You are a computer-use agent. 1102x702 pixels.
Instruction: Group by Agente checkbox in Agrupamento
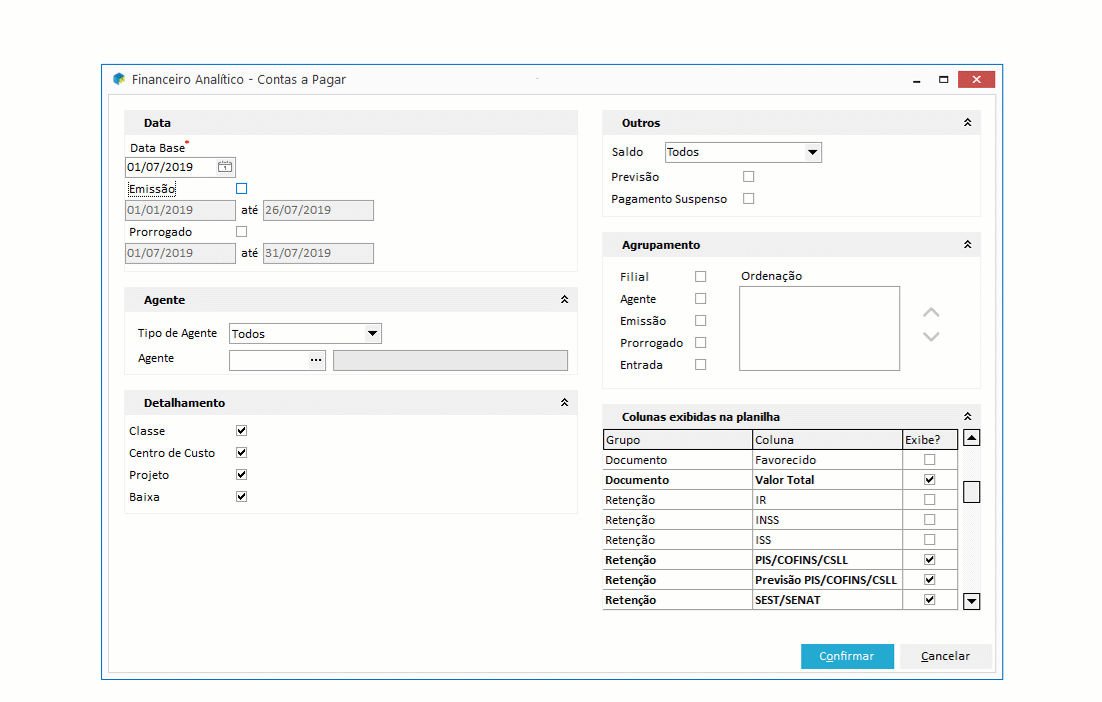[701, 299]
